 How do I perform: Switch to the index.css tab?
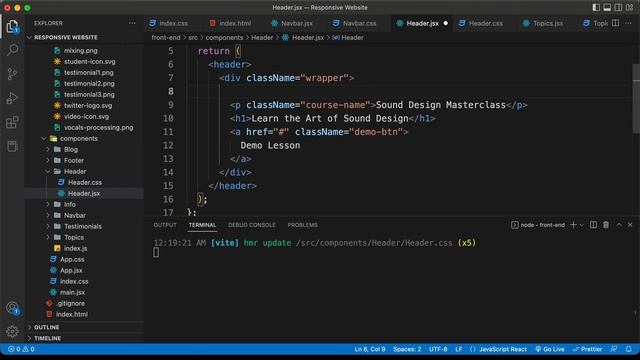tap(169, 23)
